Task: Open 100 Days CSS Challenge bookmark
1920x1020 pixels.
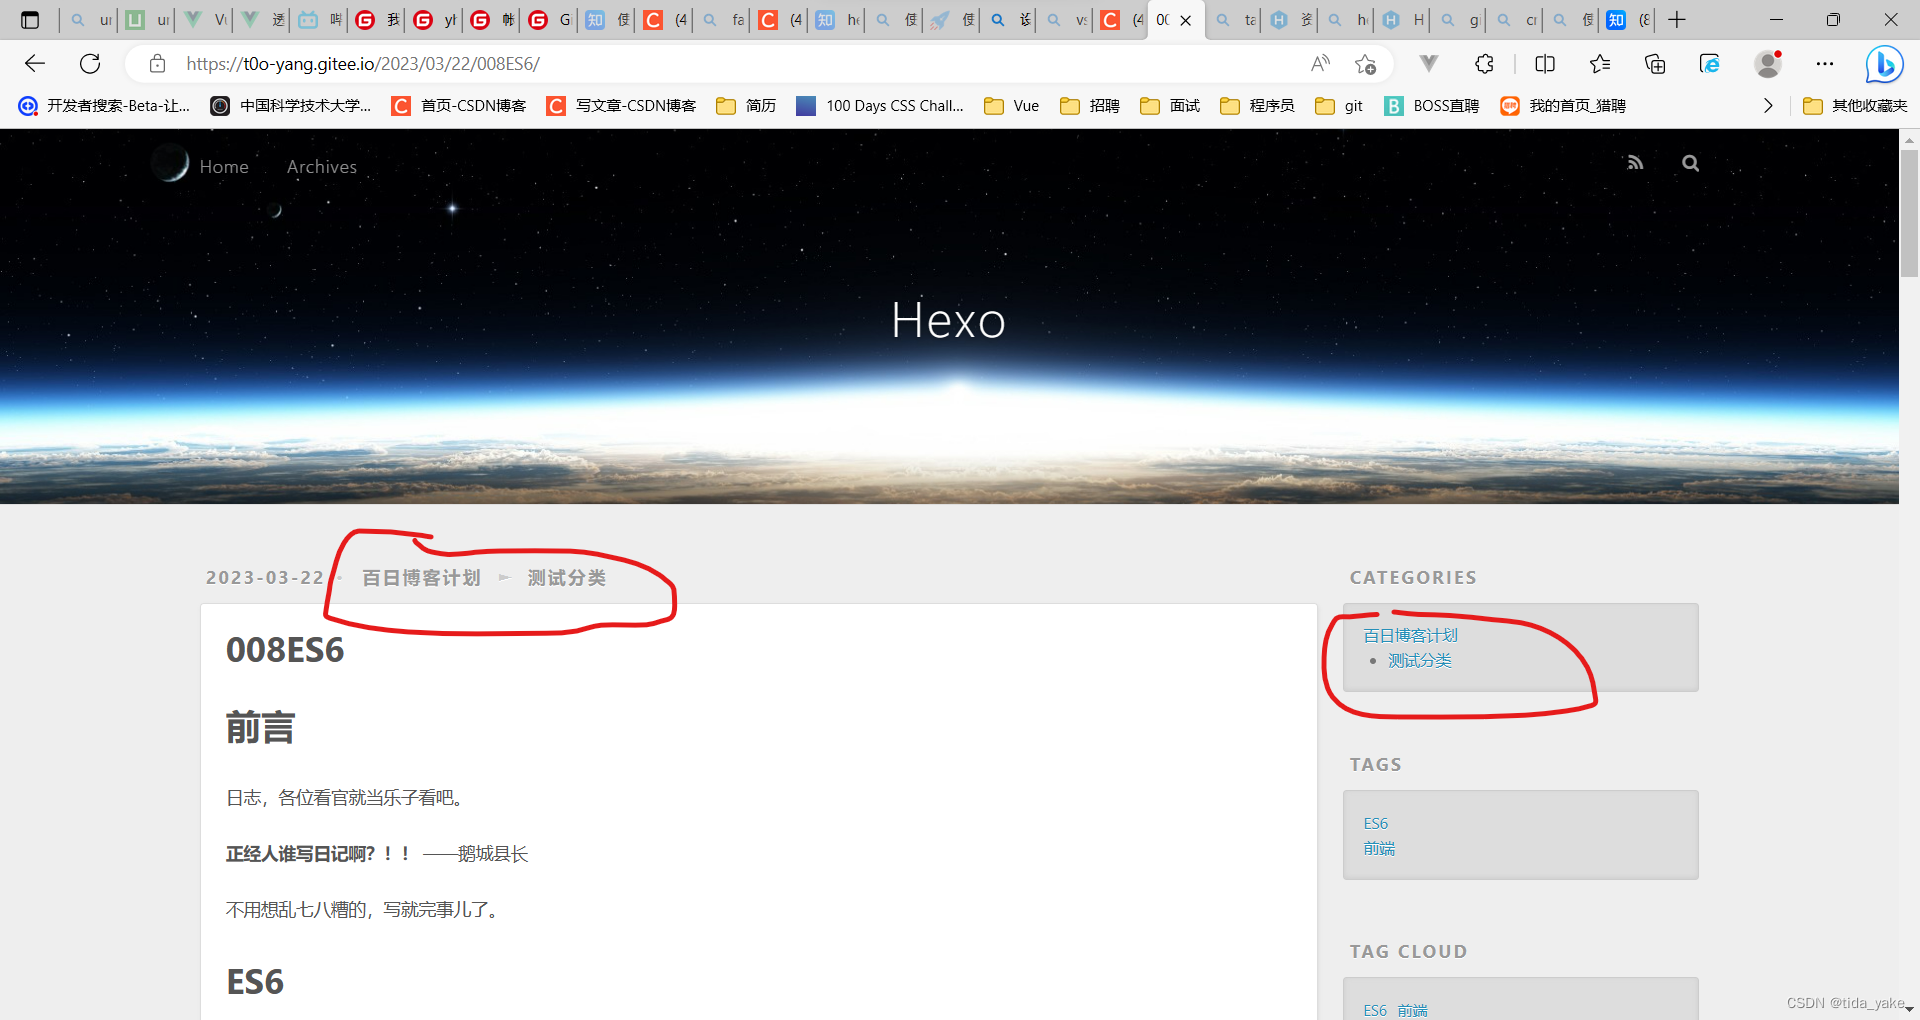Action: click(880, 106)
